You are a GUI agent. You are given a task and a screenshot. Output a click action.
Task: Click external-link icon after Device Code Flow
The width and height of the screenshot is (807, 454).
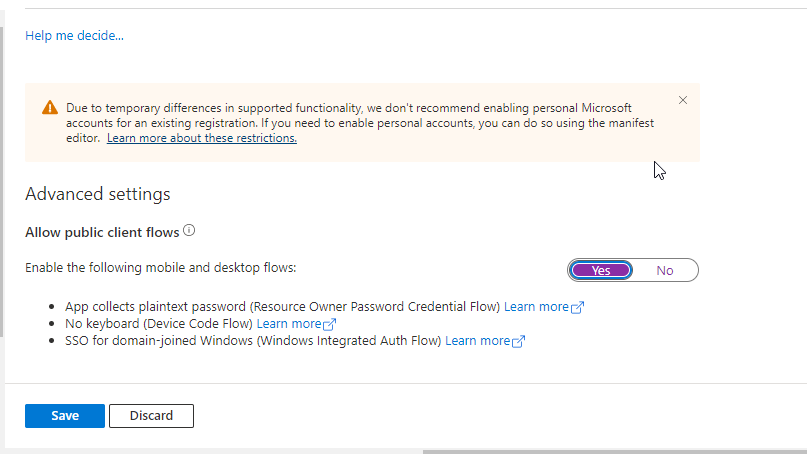point(330,325)
